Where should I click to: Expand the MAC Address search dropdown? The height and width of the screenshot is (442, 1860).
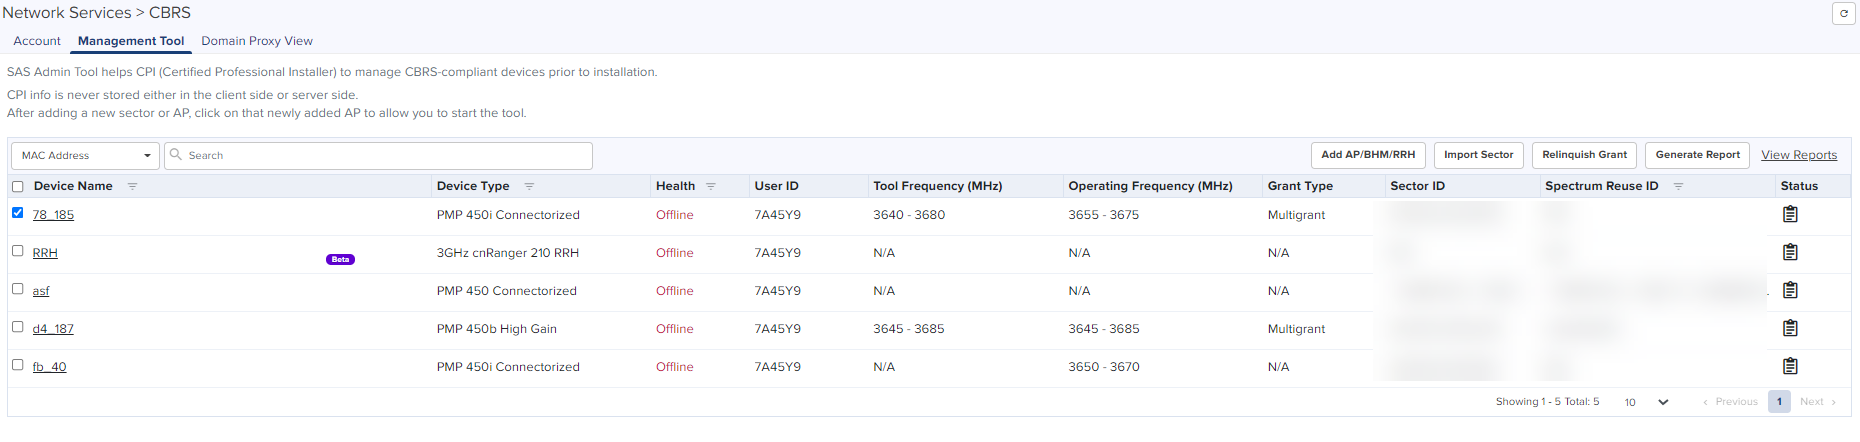coord(86,156)
